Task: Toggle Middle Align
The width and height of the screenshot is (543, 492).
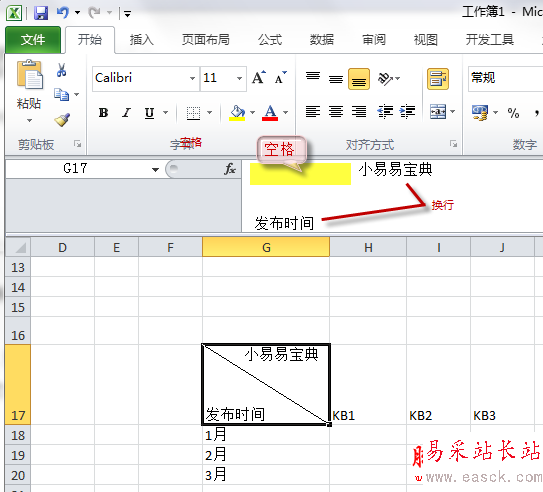Action: click(x=336, y=79)
